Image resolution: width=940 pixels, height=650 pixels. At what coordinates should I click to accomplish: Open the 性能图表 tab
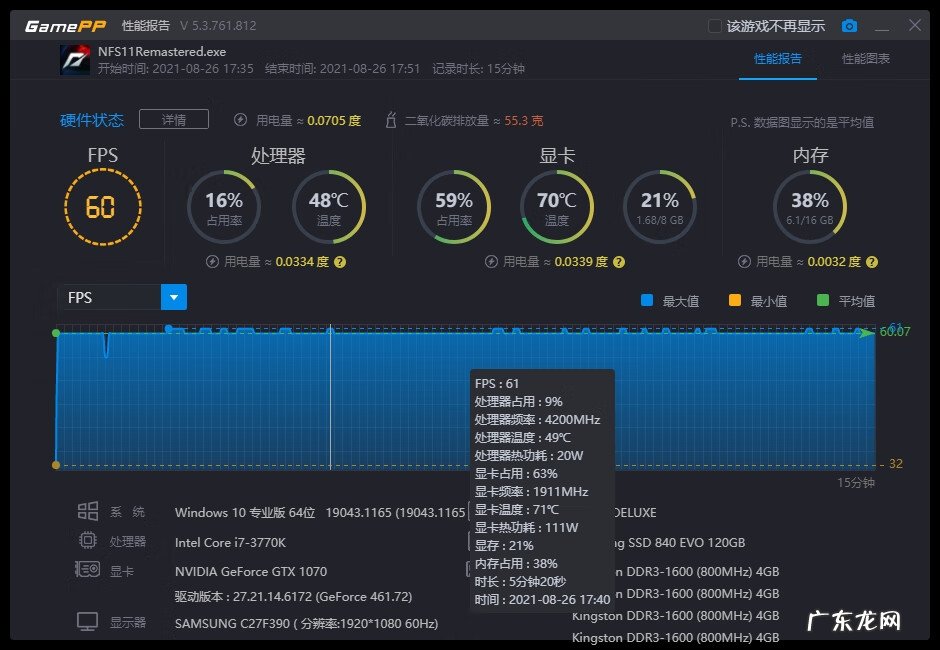coord(866,58)
